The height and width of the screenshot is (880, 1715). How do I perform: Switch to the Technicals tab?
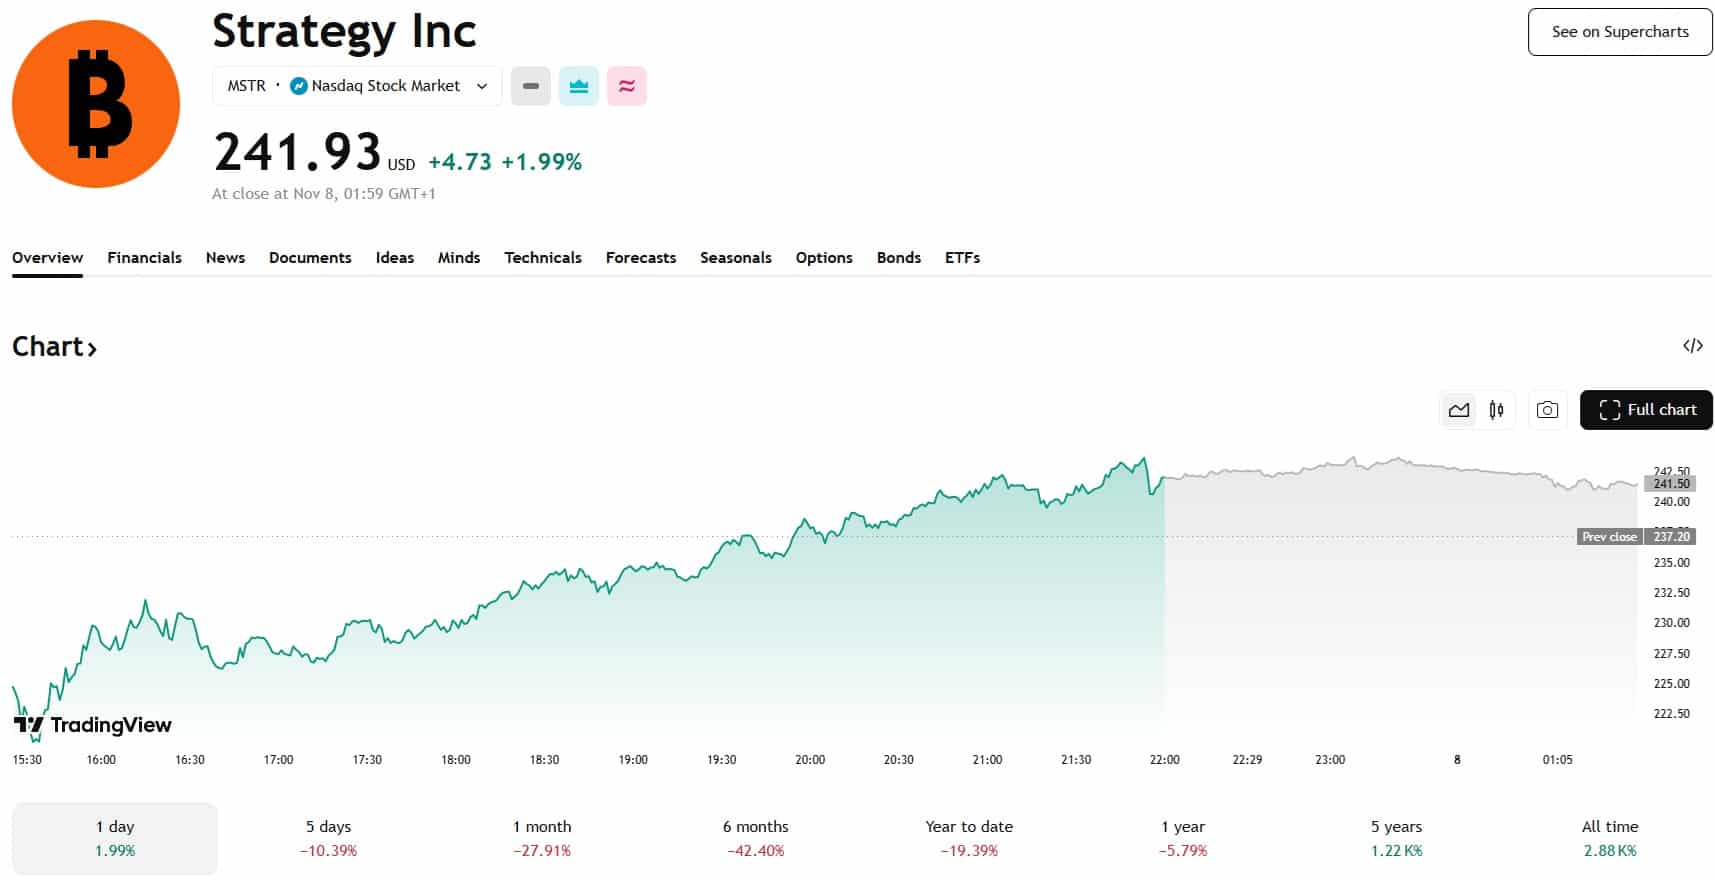coord(542,258)
